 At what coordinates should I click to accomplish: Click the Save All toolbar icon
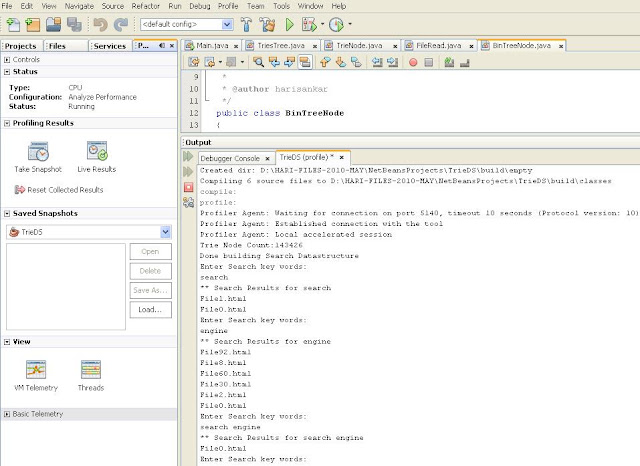(74, 25)
